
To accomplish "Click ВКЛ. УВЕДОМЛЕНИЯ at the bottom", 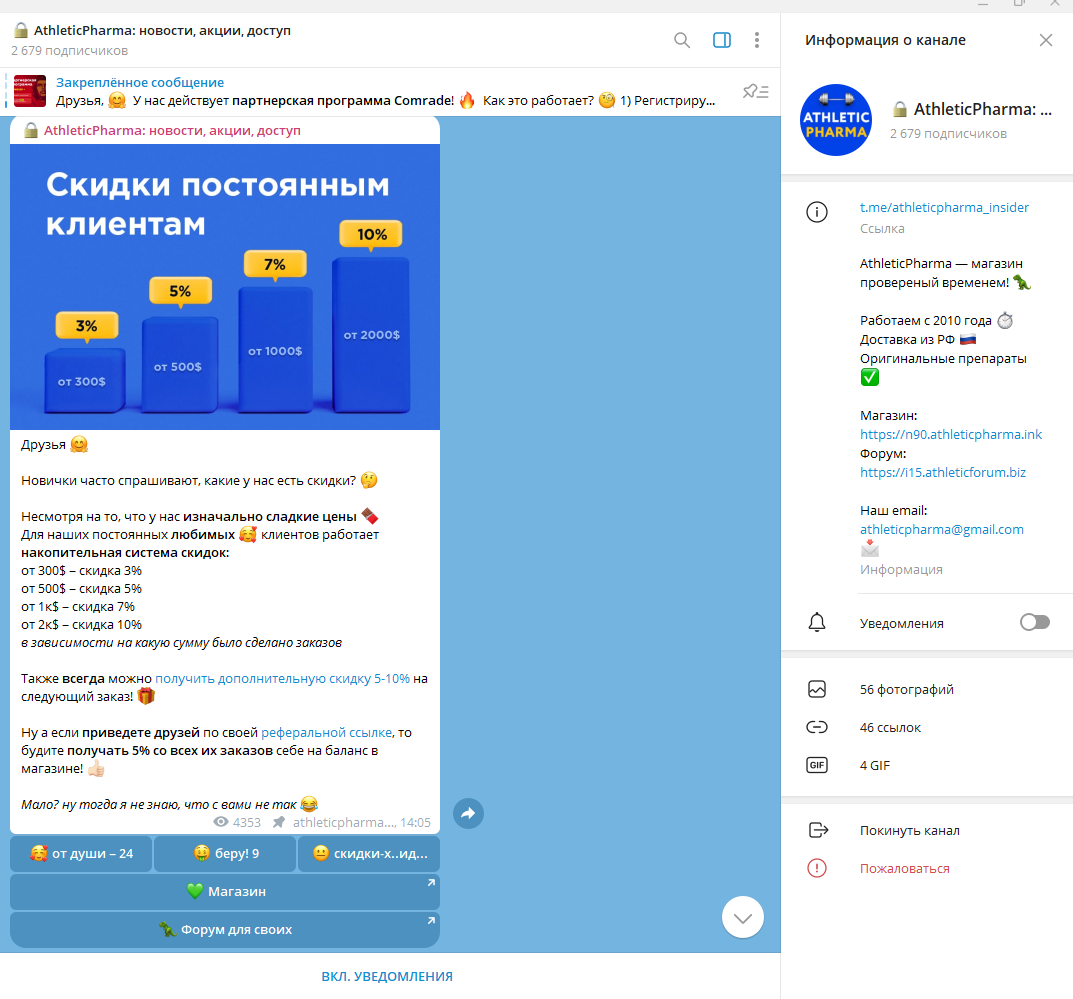I will 387,977.
